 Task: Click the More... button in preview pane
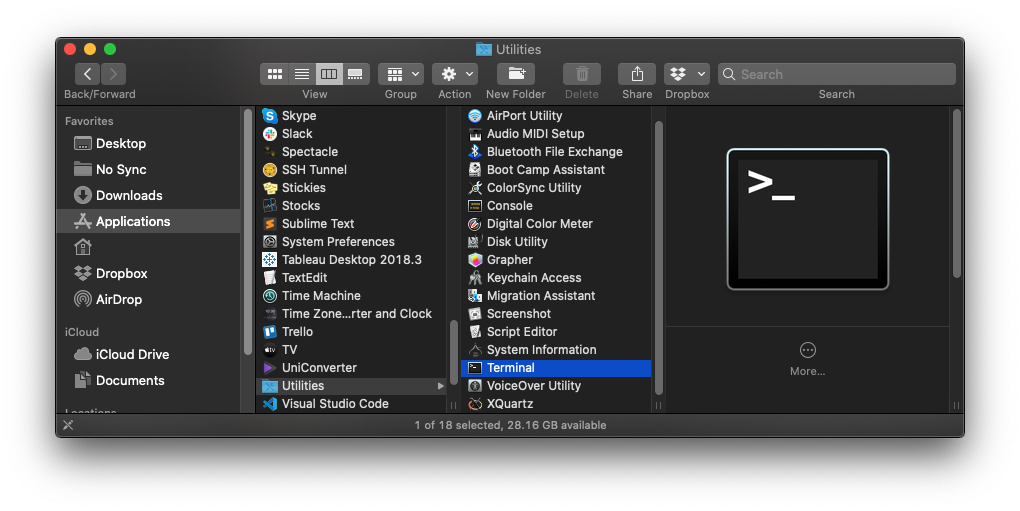pos(807,359)
